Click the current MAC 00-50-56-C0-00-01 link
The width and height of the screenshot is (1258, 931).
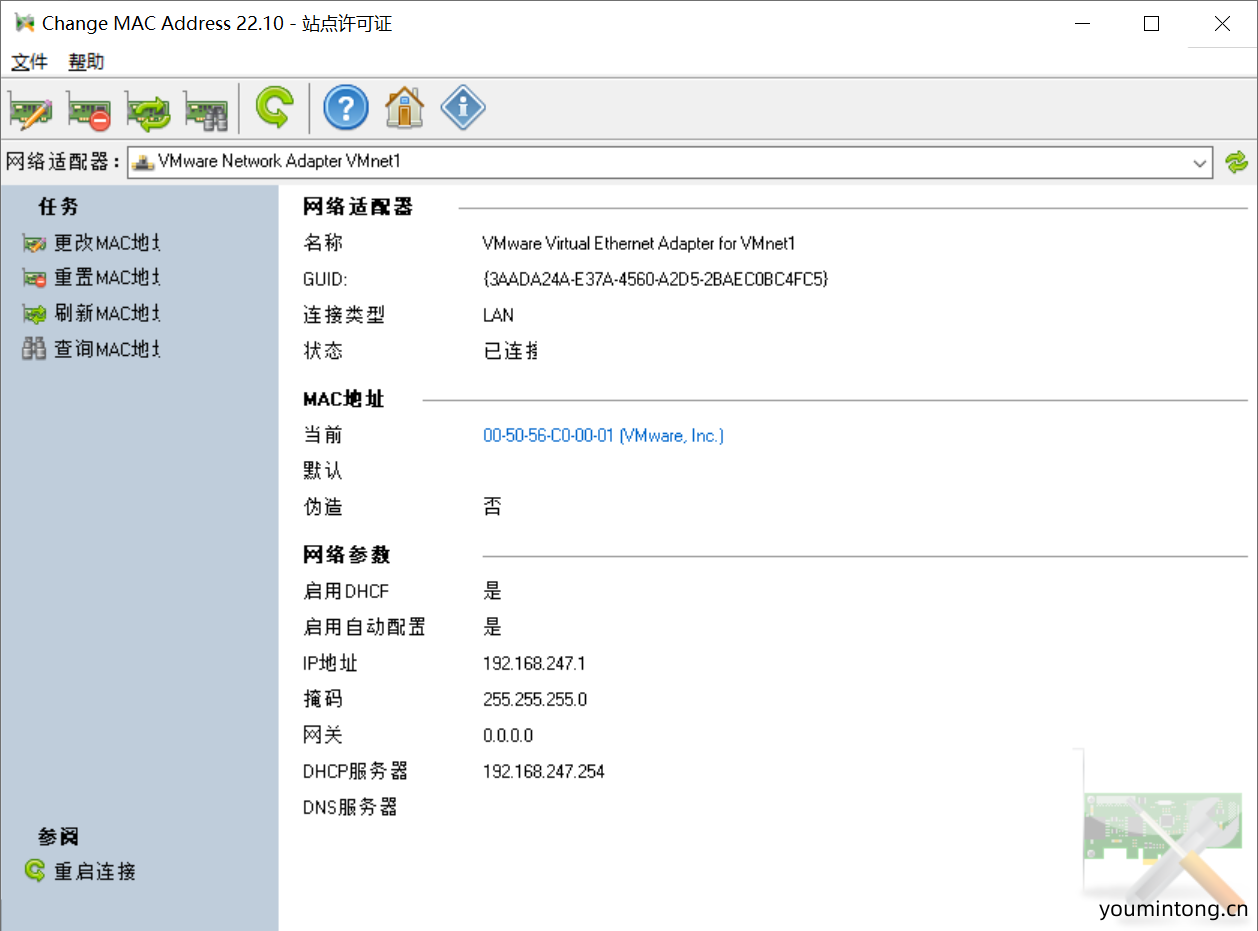(x=603, y=436)
